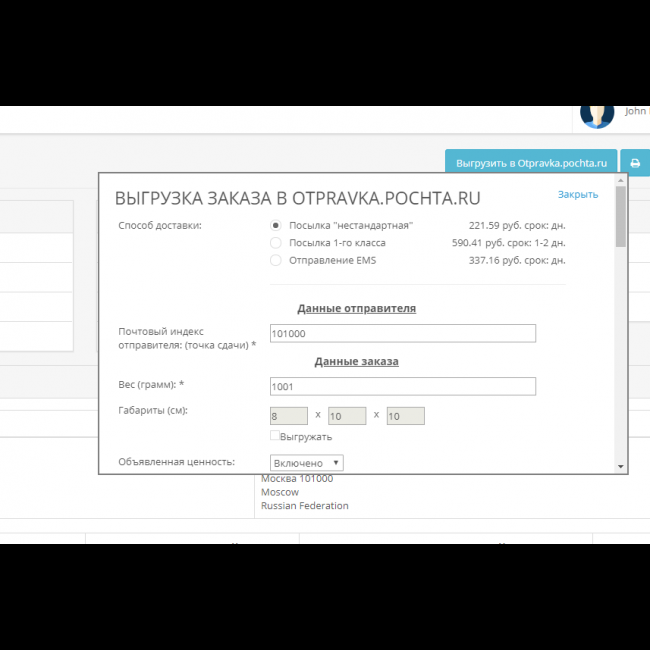Screen dimensions: 650x650
Task: Click the last dimension input field
Action: tap(405, 416)
